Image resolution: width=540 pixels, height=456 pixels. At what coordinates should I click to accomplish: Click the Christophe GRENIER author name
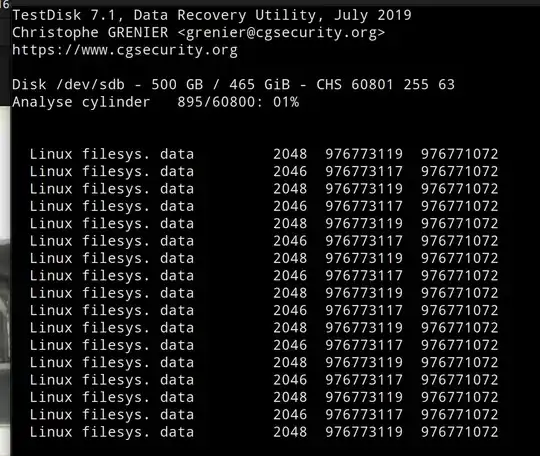[x=90, y=33]
